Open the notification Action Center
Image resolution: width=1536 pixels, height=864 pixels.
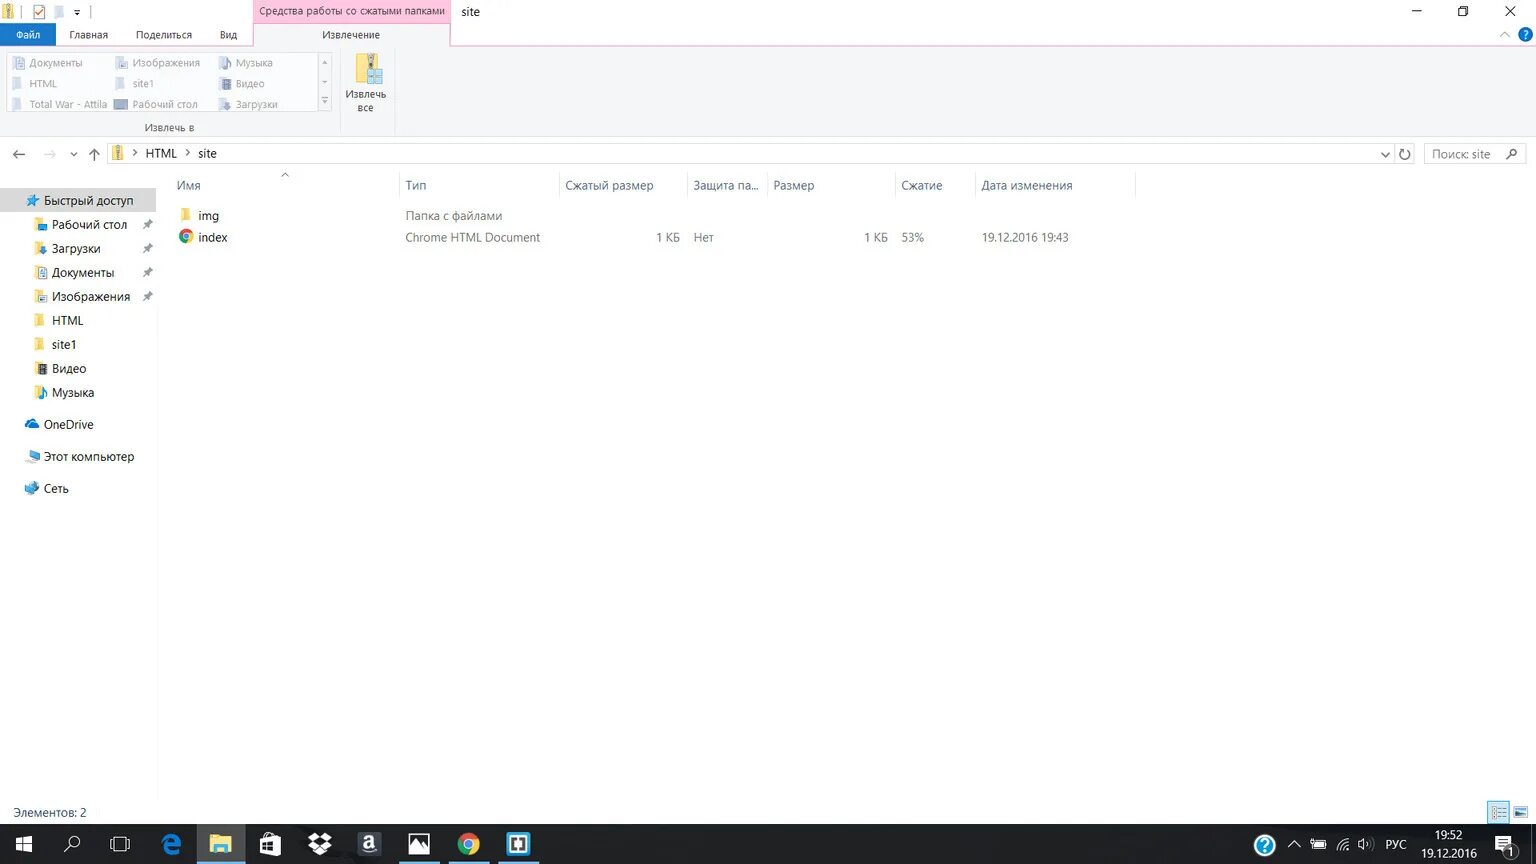click(x=1506, y=845)
